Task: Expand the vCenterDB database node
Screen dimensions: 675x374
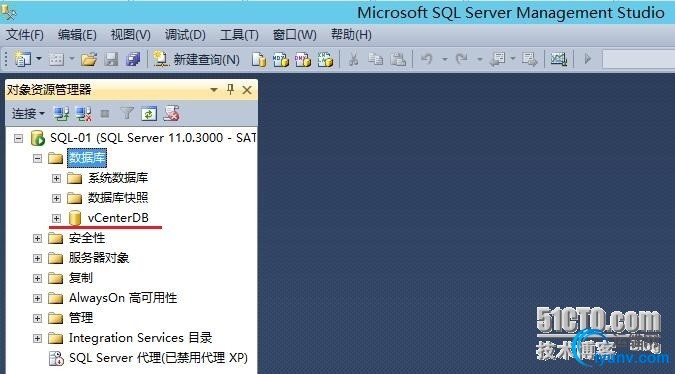Action: pos(56,218)
